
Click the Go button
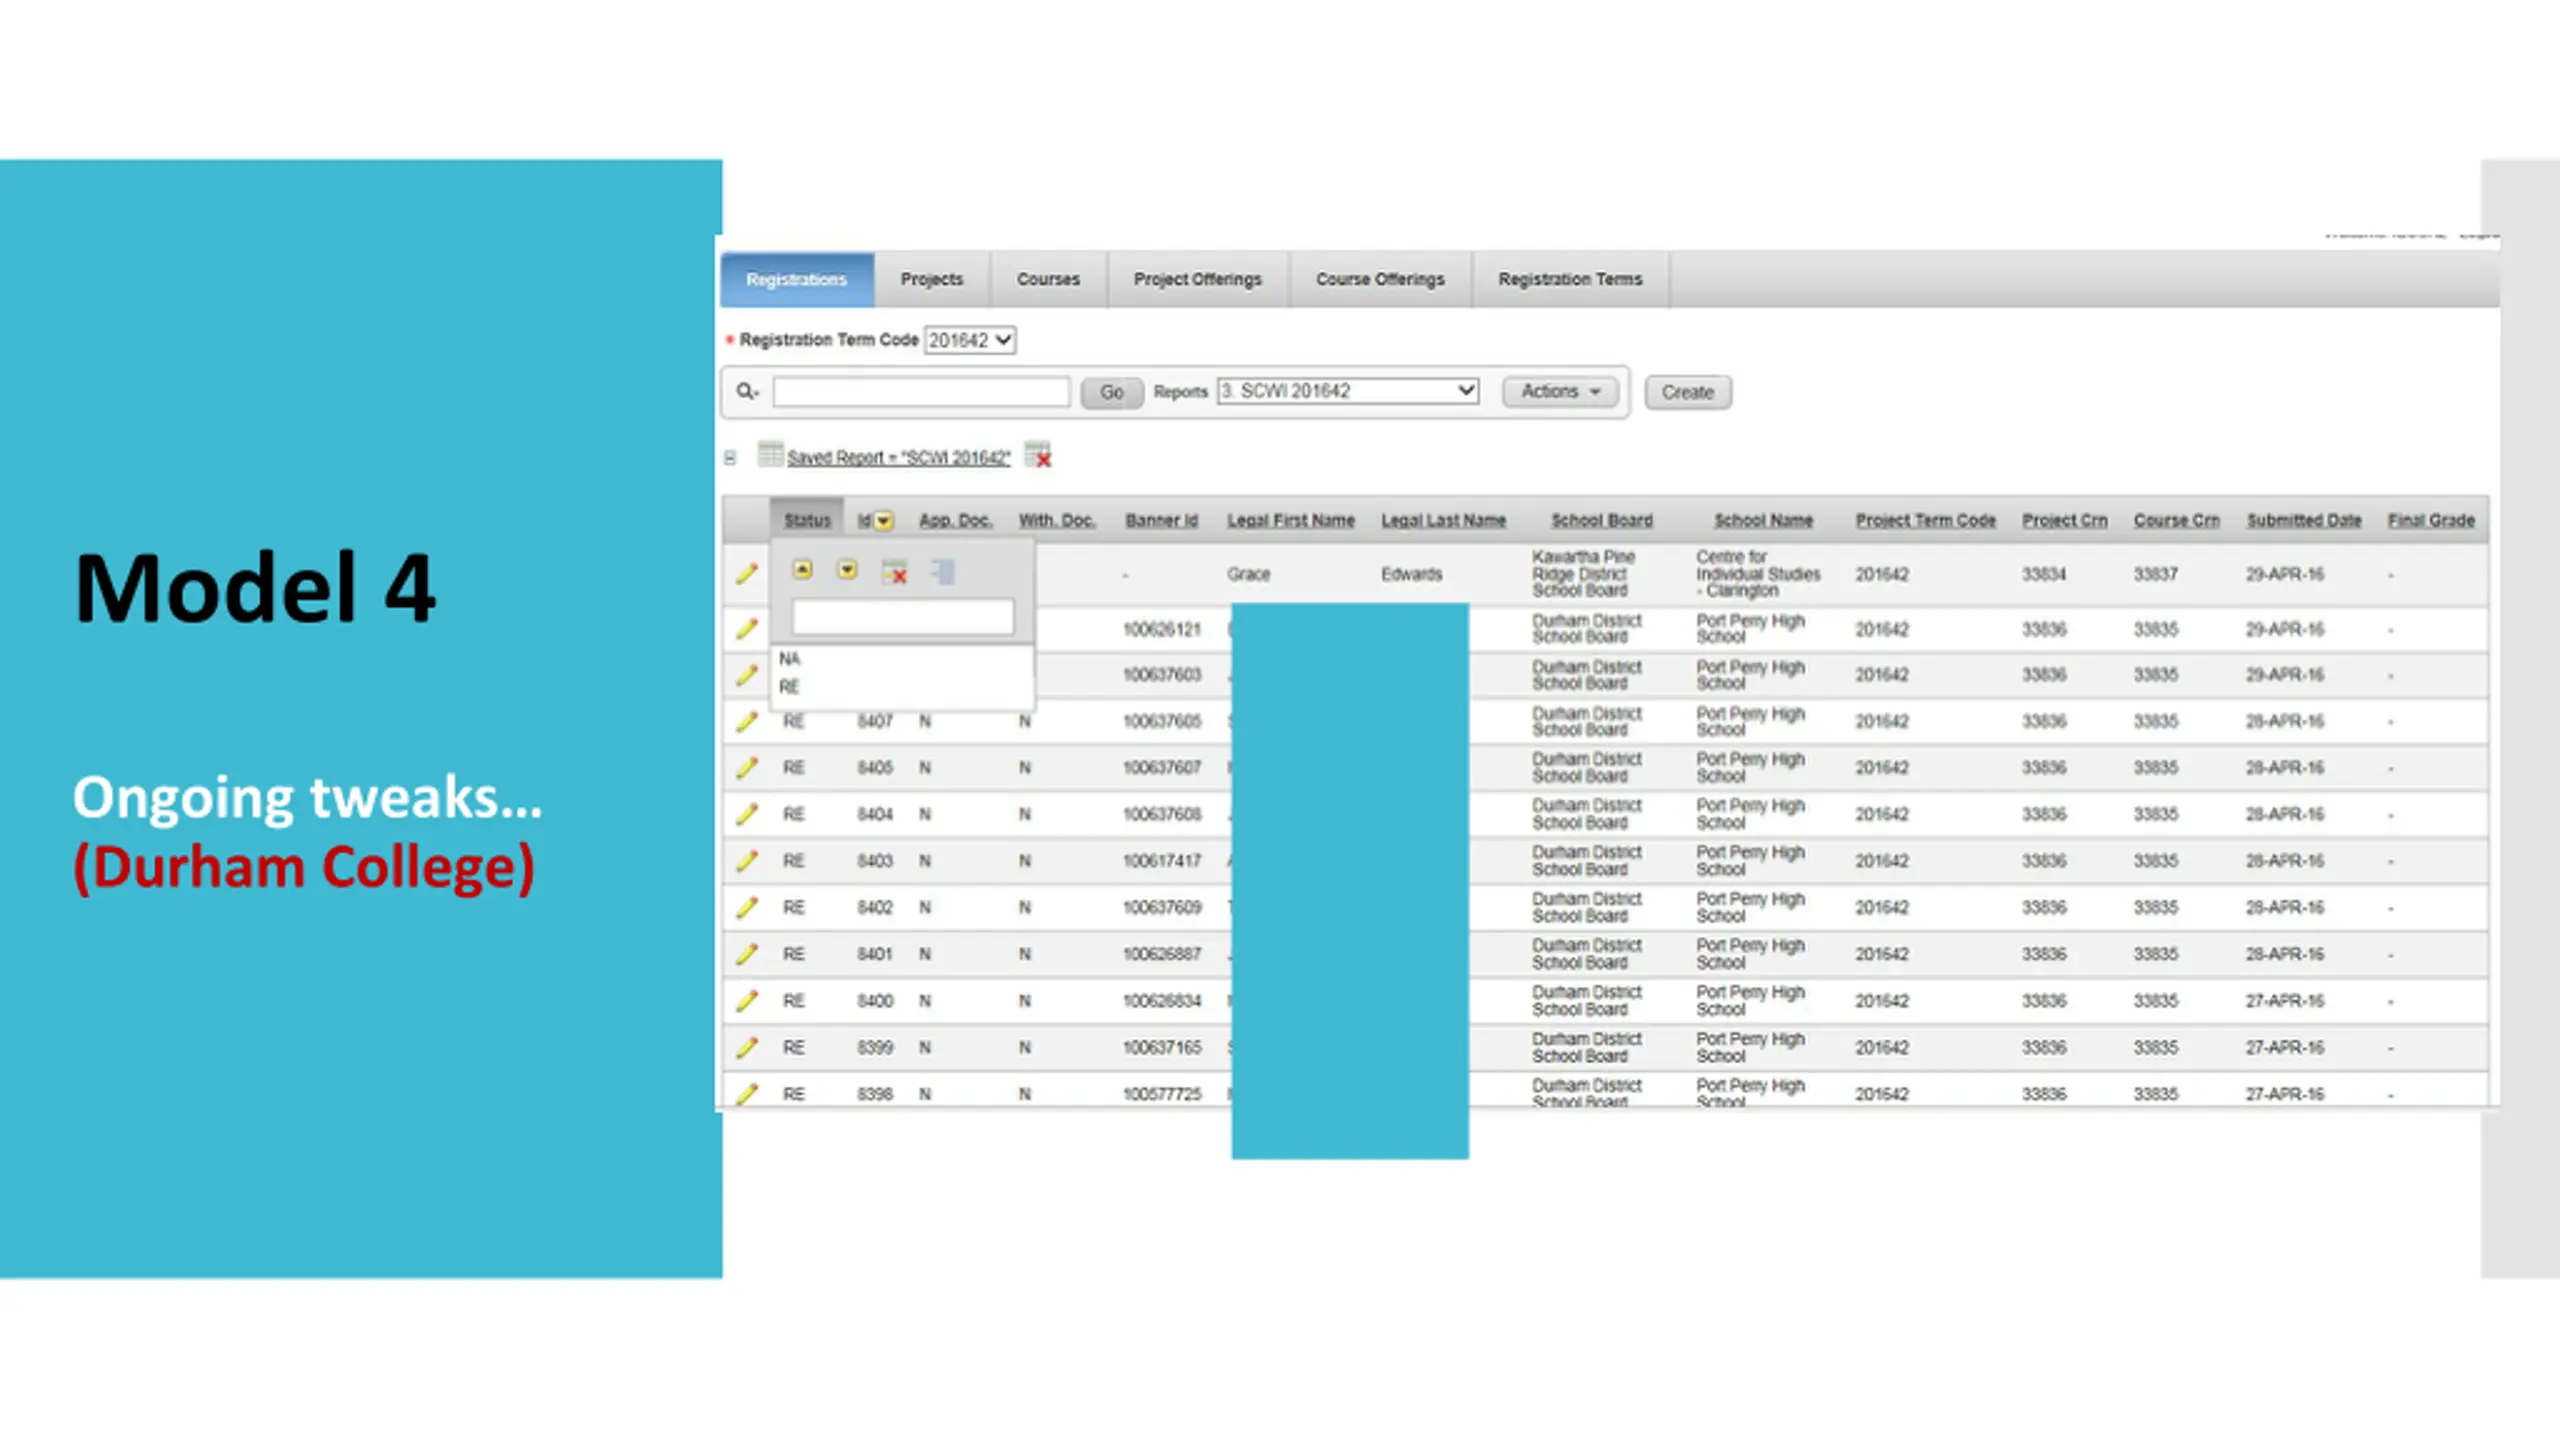click(1111, 392)
